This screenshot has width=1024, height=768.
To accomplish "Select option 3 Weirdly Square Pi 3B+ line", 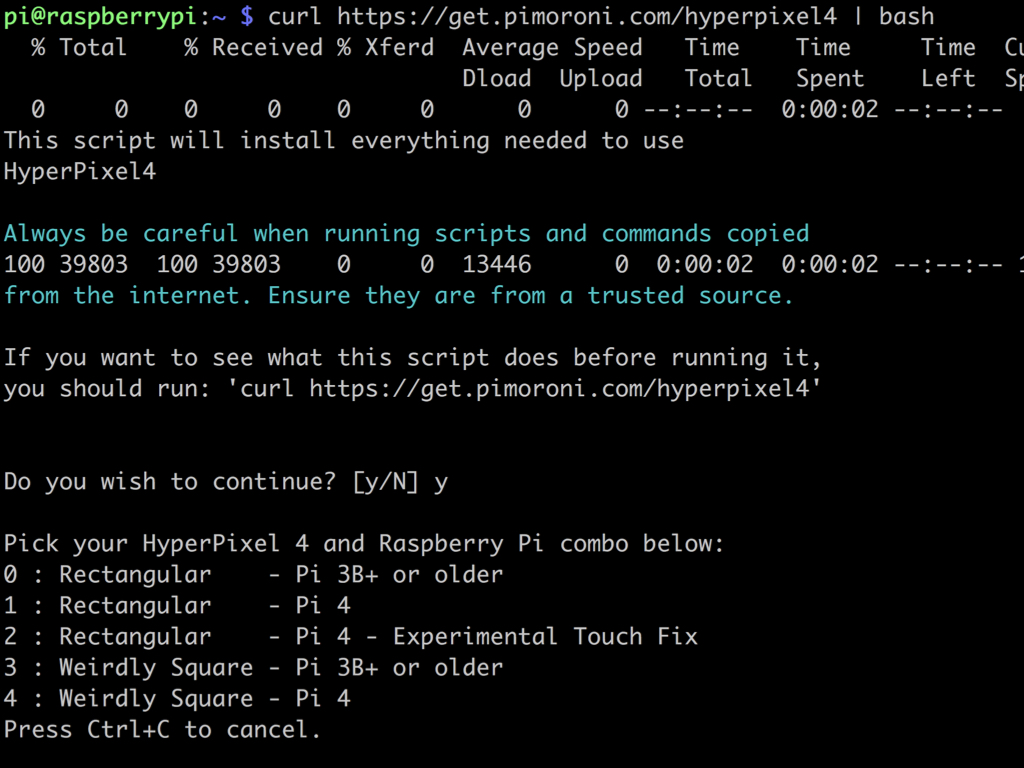I will 253,667.
